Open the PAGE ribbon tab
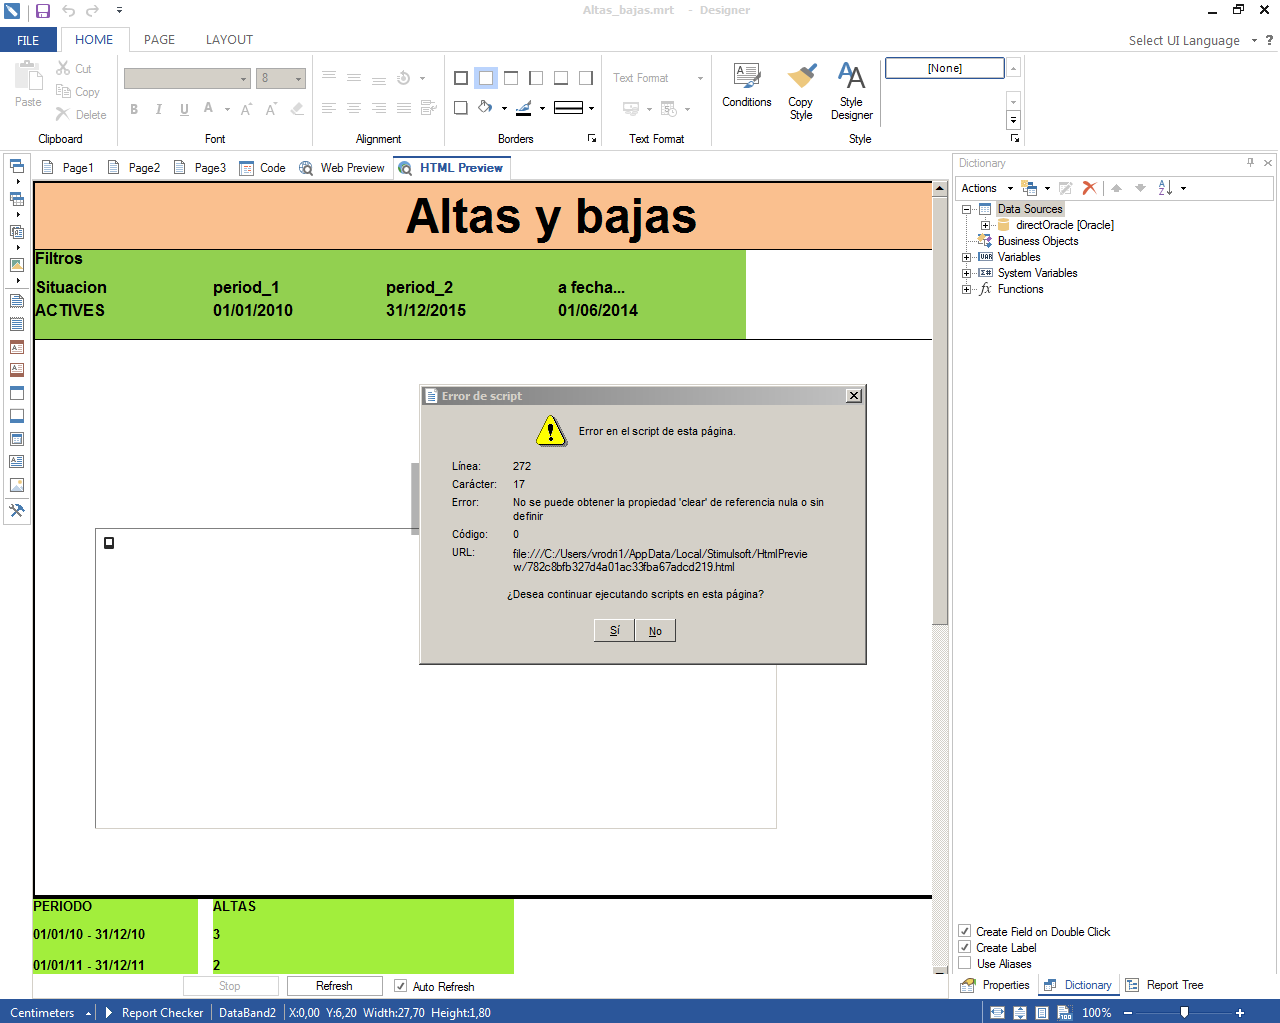Screen dimensions: 1280x1023 click(159, 40)
